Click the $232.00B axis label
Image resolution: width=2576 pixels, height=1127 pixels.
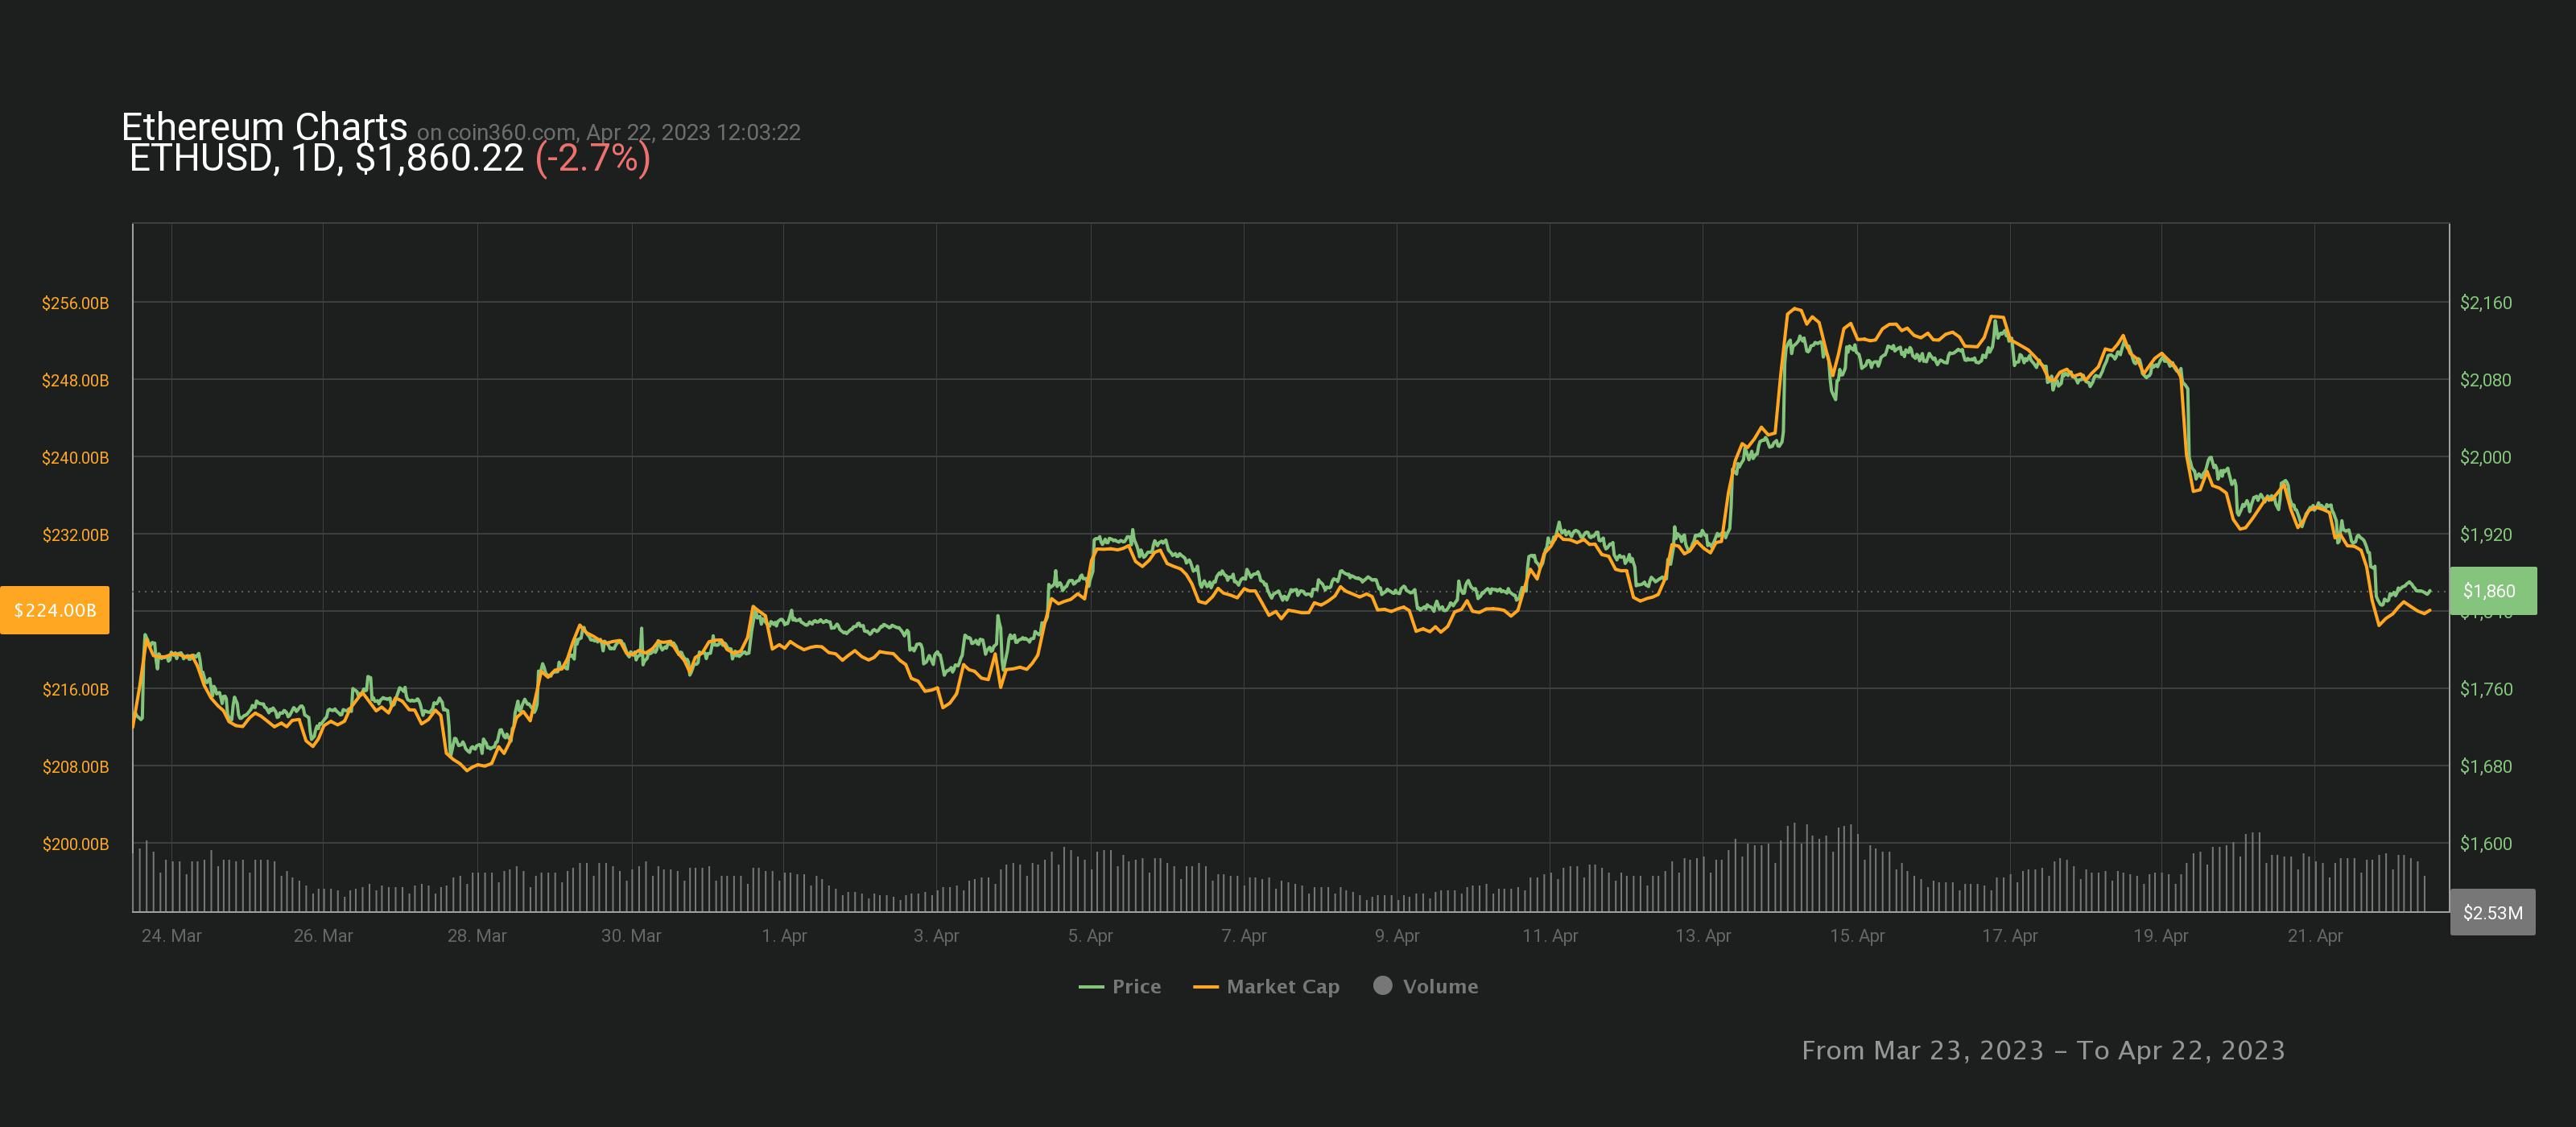click(75, 535)
